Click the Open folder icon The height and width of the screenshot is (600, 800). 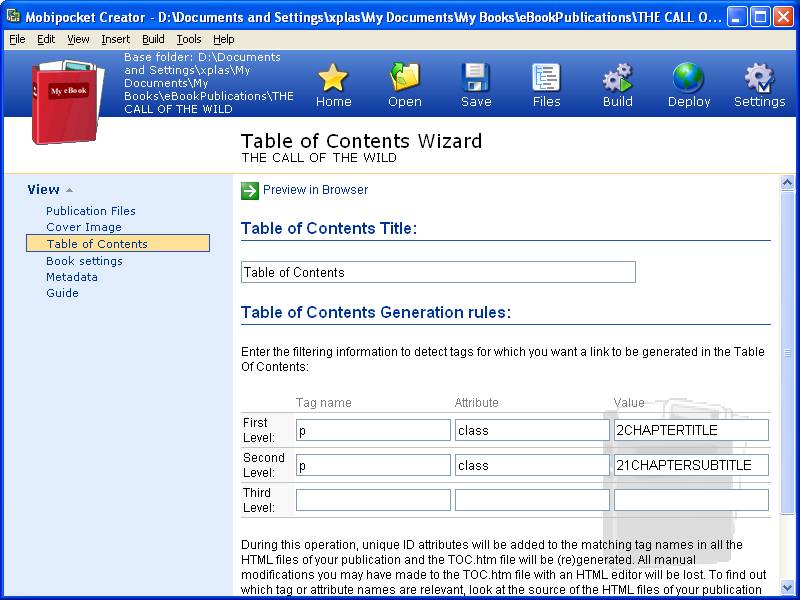point(405,78)
